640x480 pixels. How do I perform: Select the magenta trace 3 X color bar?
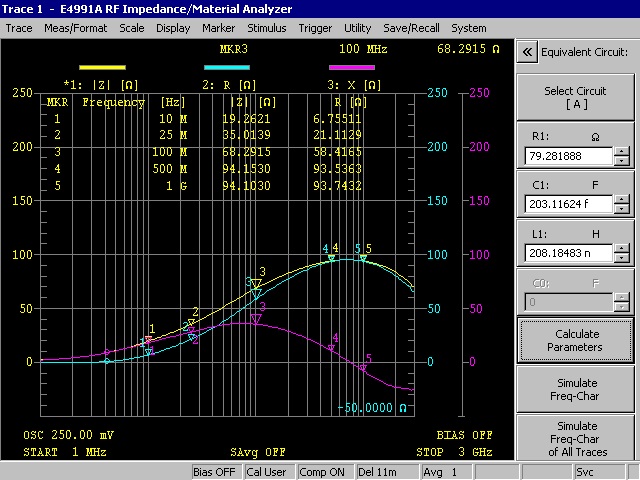pyautogui.click(x=352, y=68)
